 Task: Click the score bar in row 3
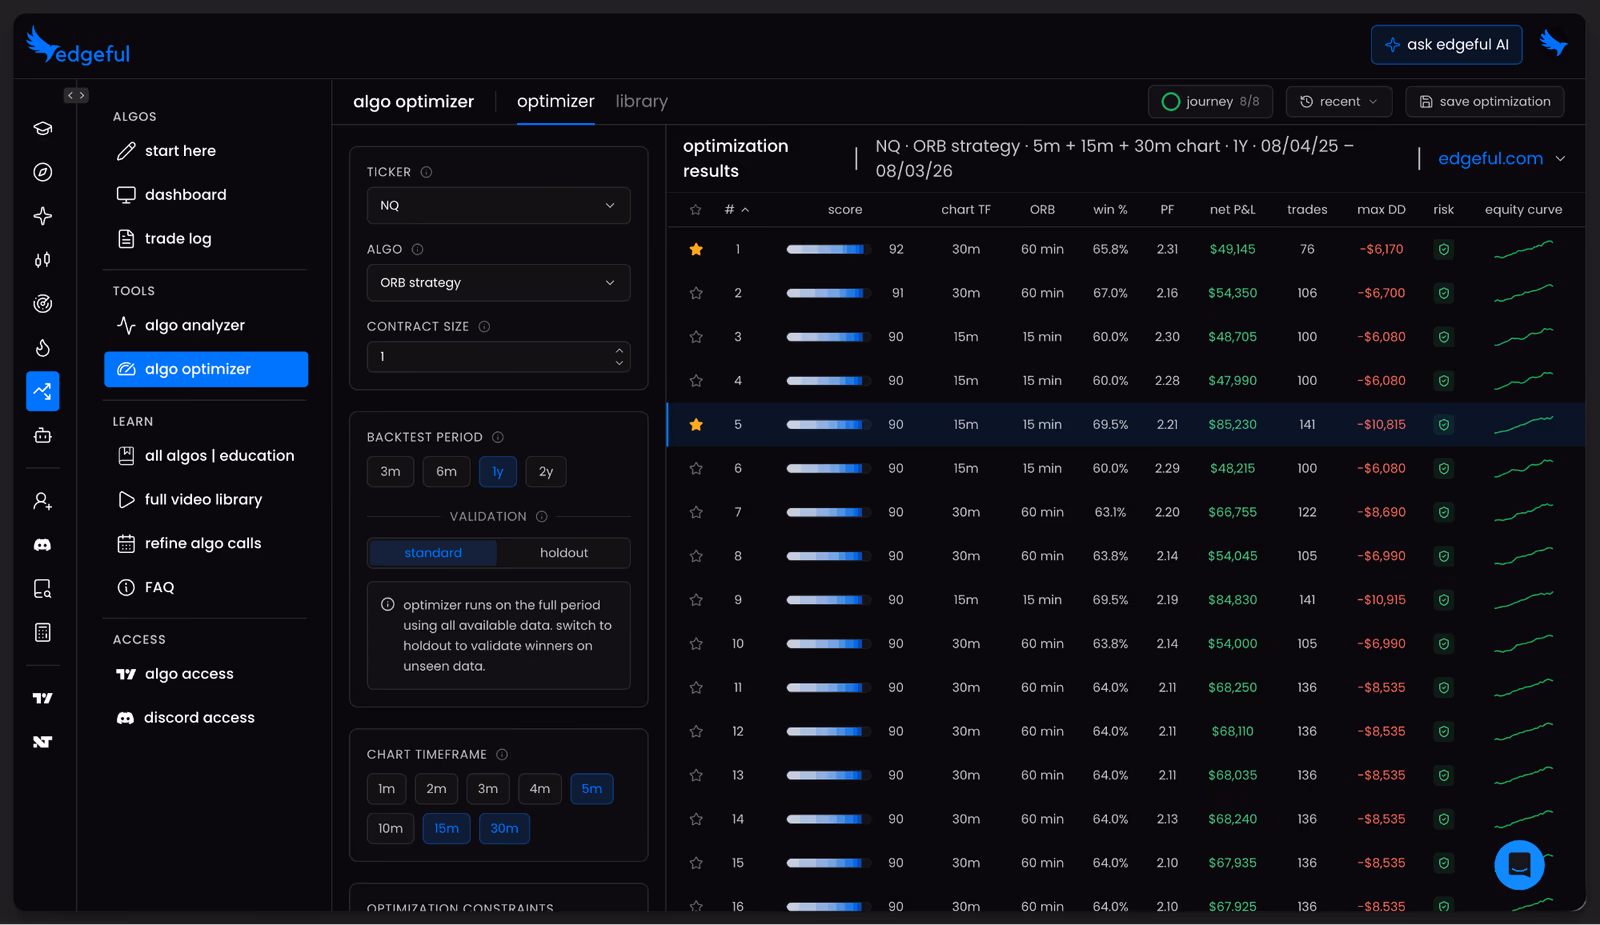coord(826,337)
